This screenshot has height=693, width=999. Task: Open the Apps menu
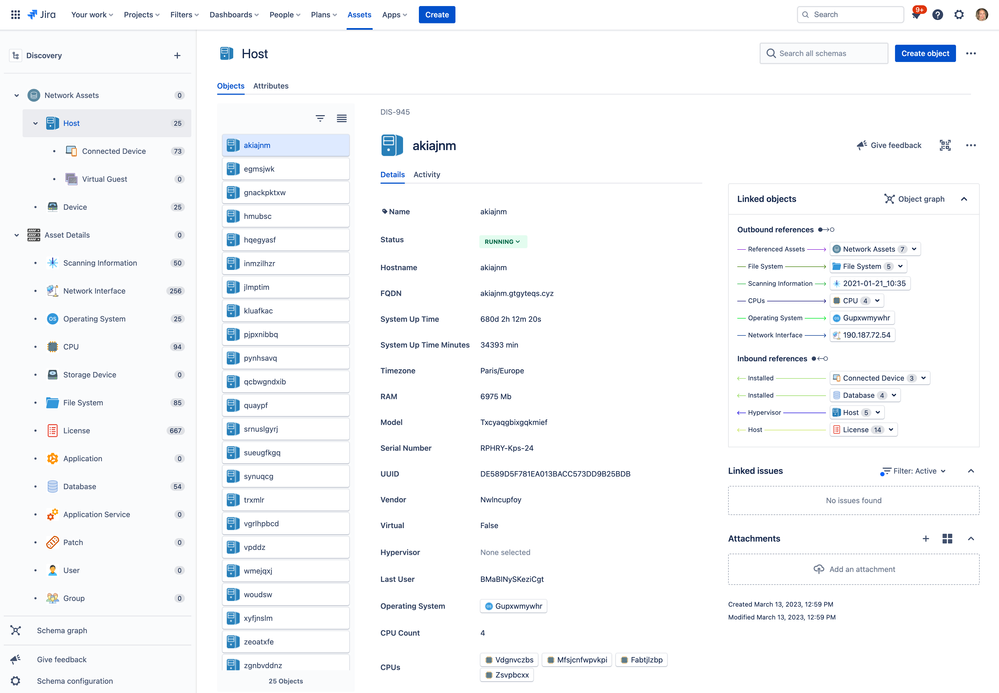point(394,15)
